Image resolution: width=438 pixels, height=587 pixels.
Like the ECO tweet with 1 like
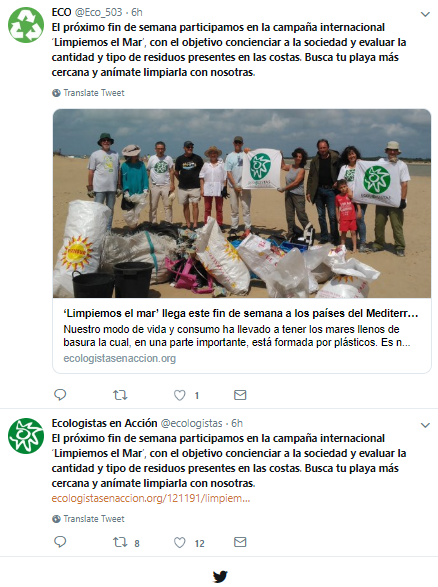point(180,395)
